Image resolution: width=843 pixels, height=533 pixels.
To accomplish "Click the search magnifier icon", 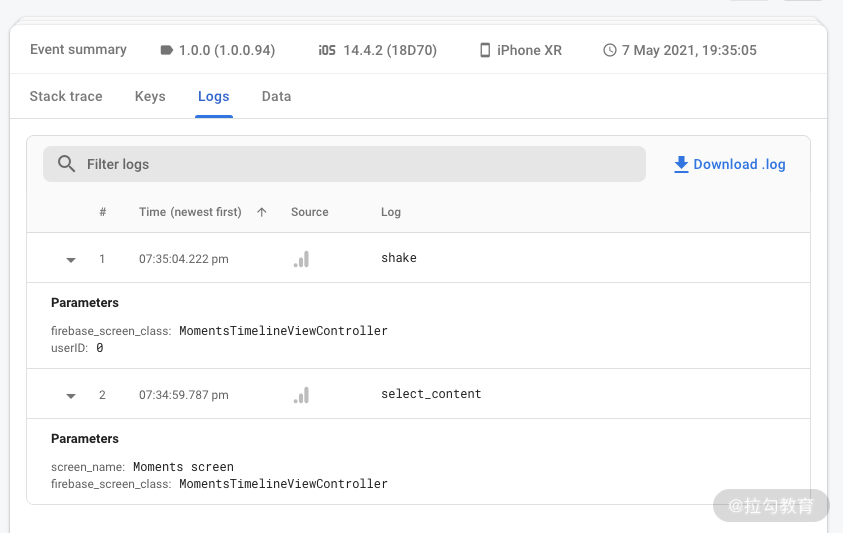I will [66, 164].
